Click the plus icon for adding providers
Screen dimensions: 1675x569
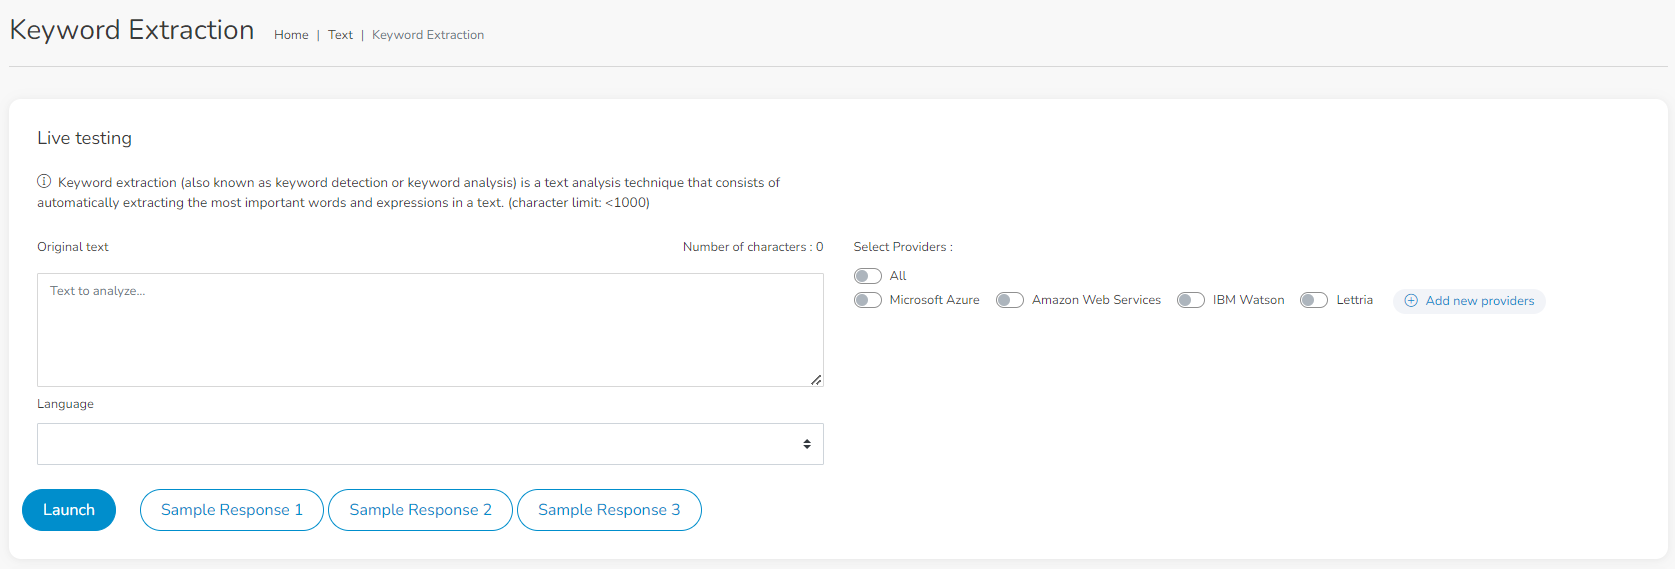click(x=1411, y=301)
